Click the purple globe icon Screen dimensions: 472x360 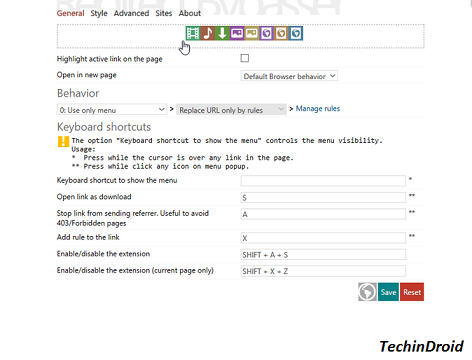266,33
